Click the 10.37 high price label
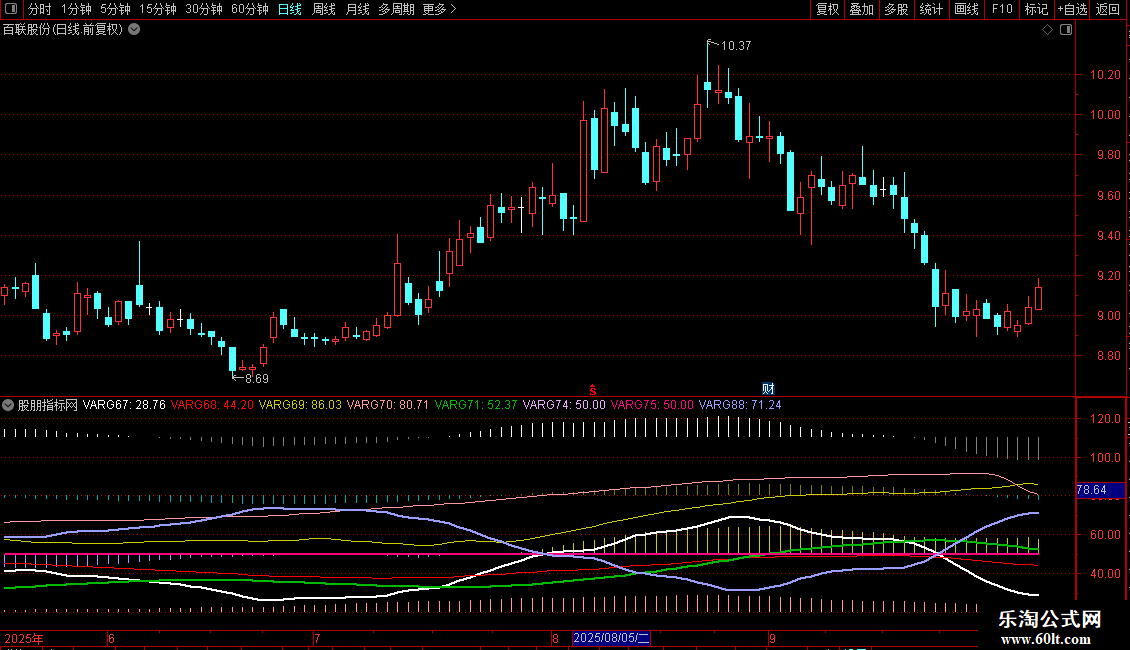 click(x=736, y=46)
